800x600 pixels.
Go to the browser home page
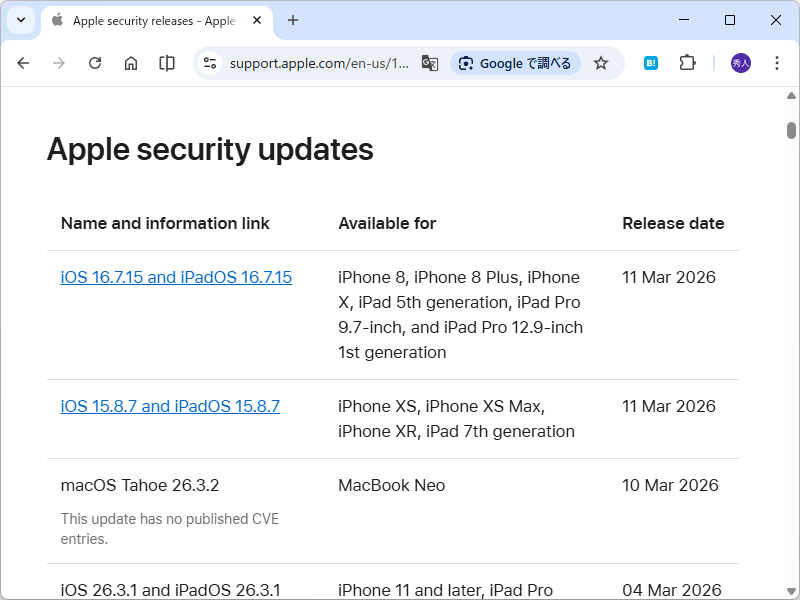[x=130, y=62]
